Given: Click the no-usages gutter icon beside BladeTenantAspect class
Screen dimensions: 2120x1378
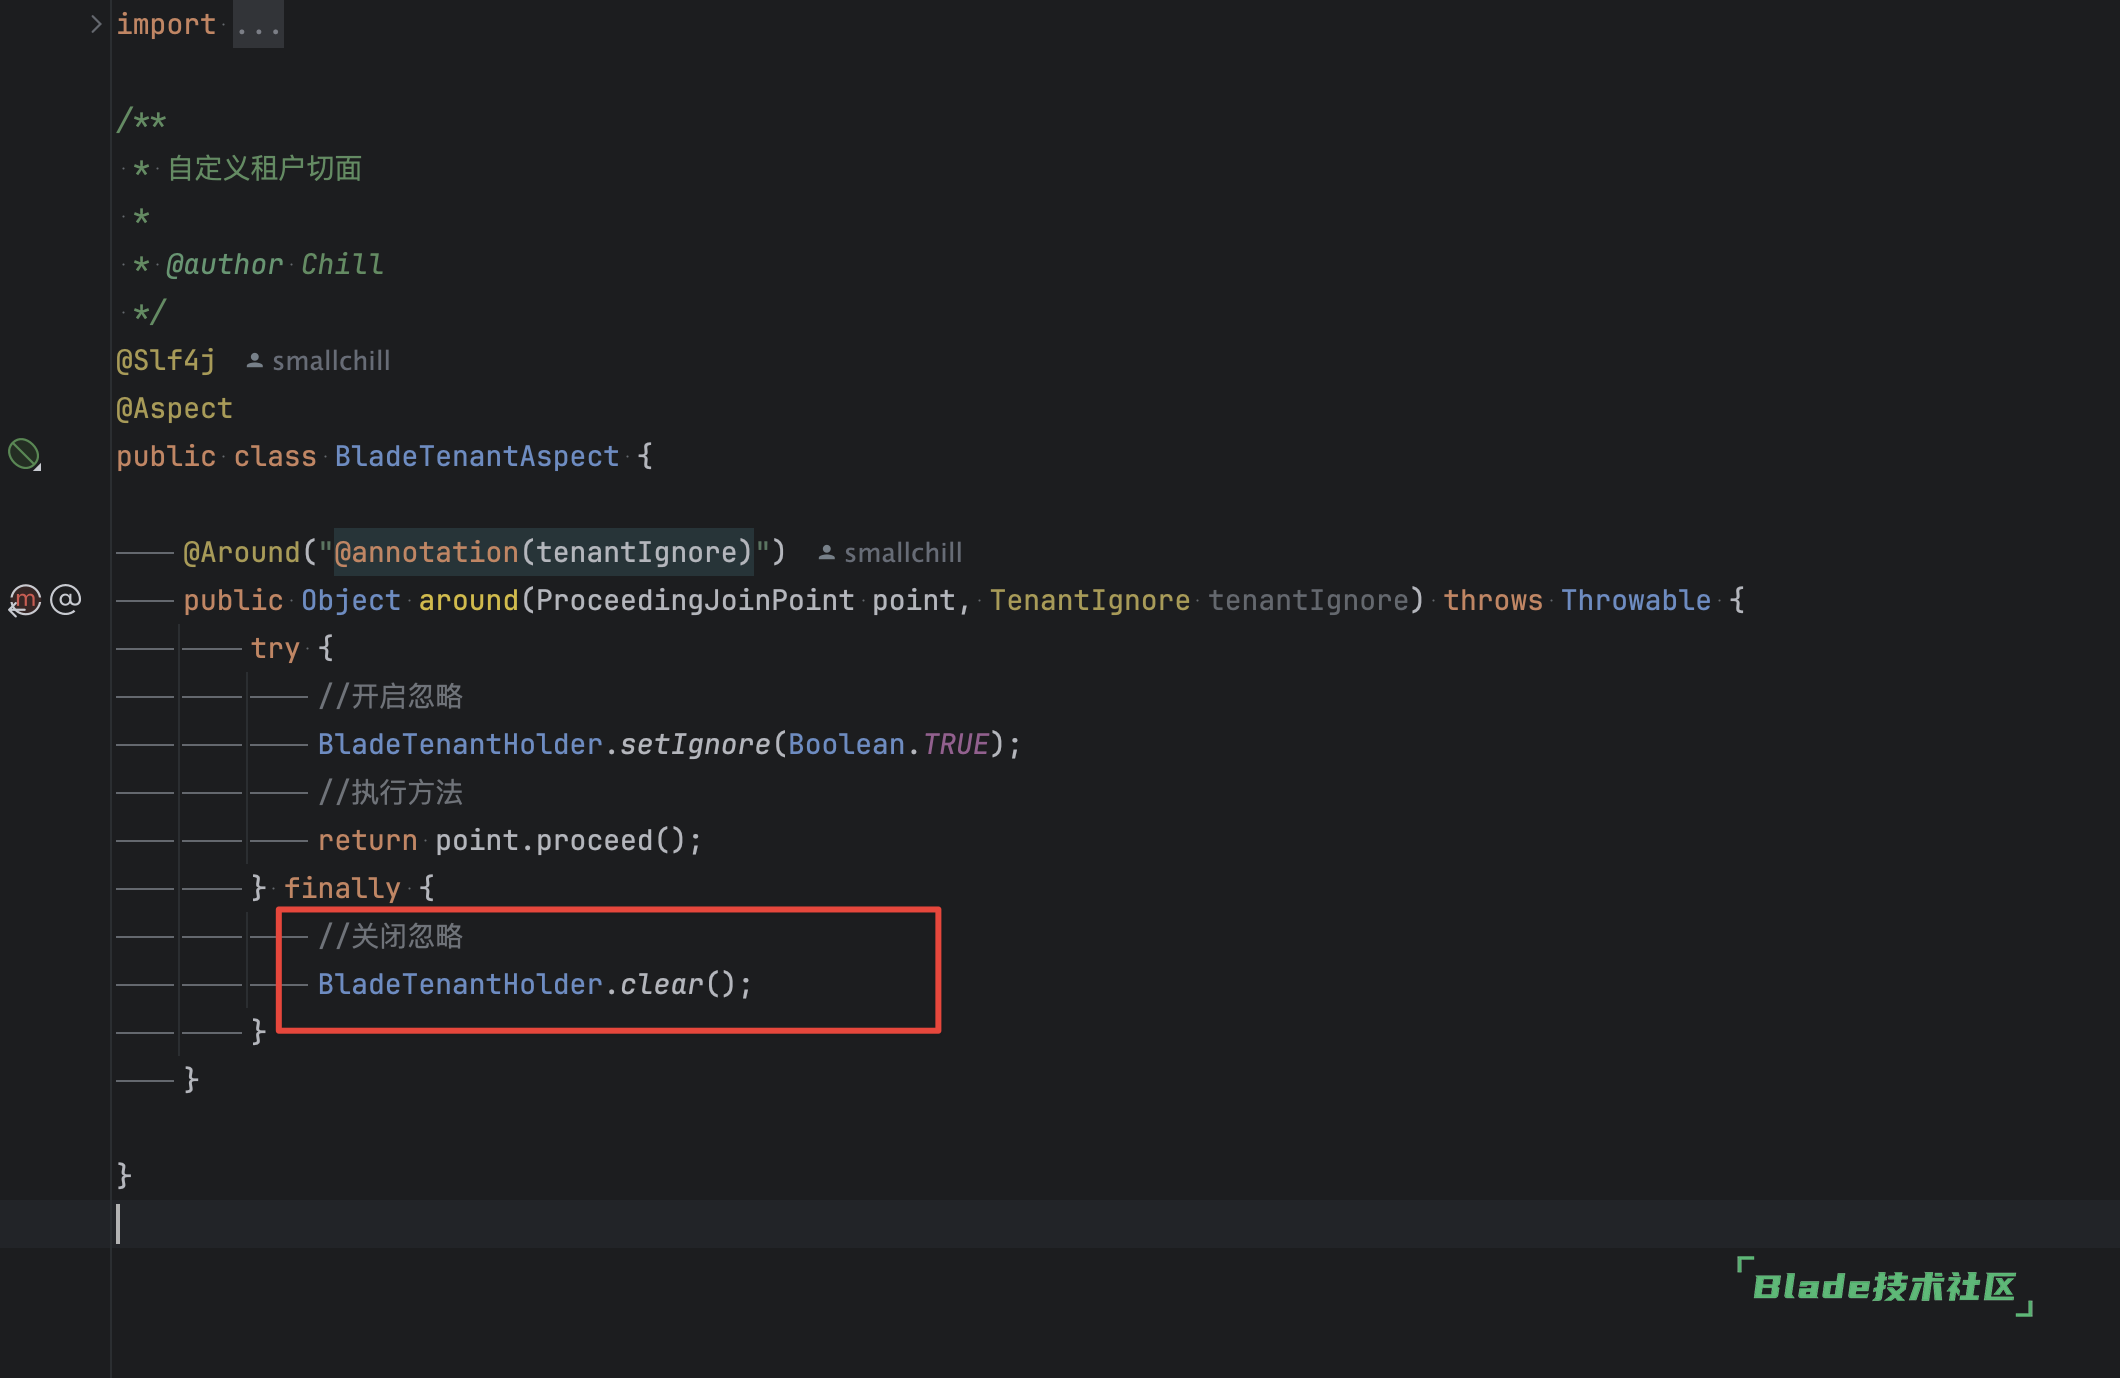Looking at the screenshot, I should 24,455.
